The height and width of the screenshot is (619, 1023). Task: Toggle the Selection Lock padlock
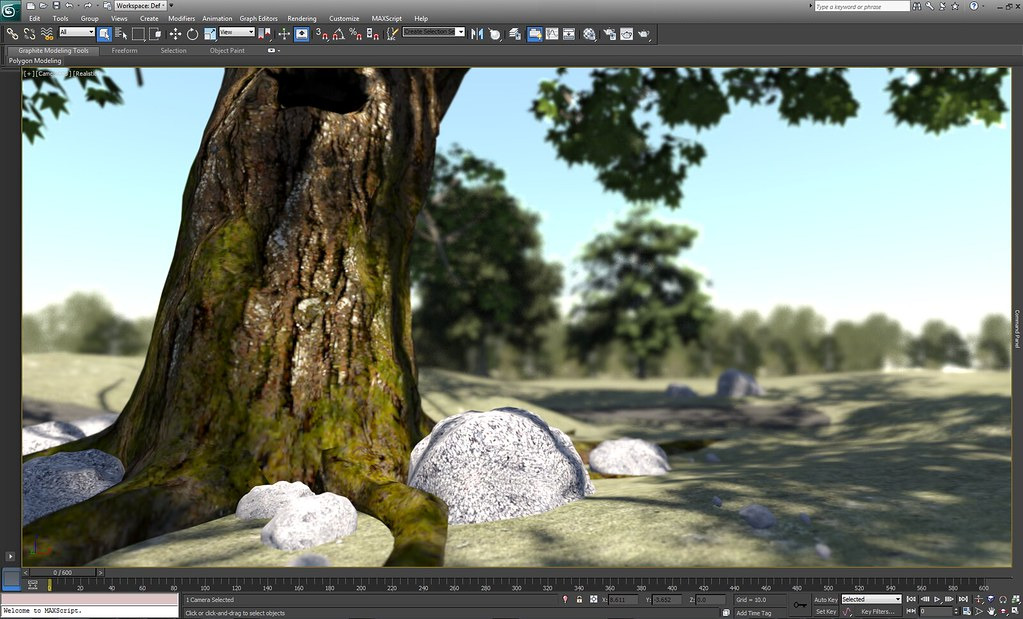[x=579, y=599]
